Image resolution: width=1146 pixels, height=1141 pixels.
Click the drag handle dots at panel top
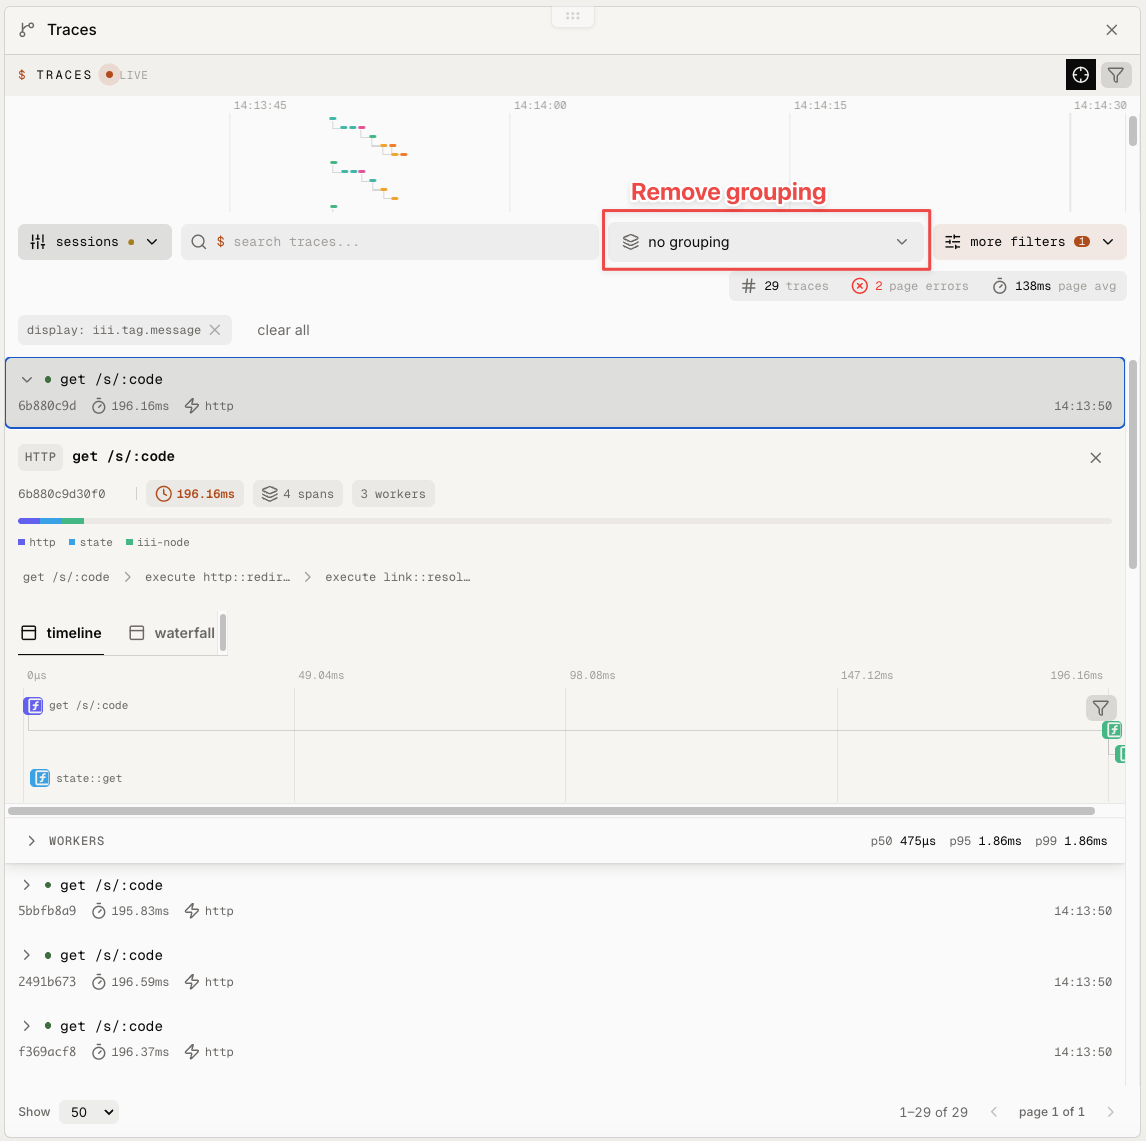573,15
